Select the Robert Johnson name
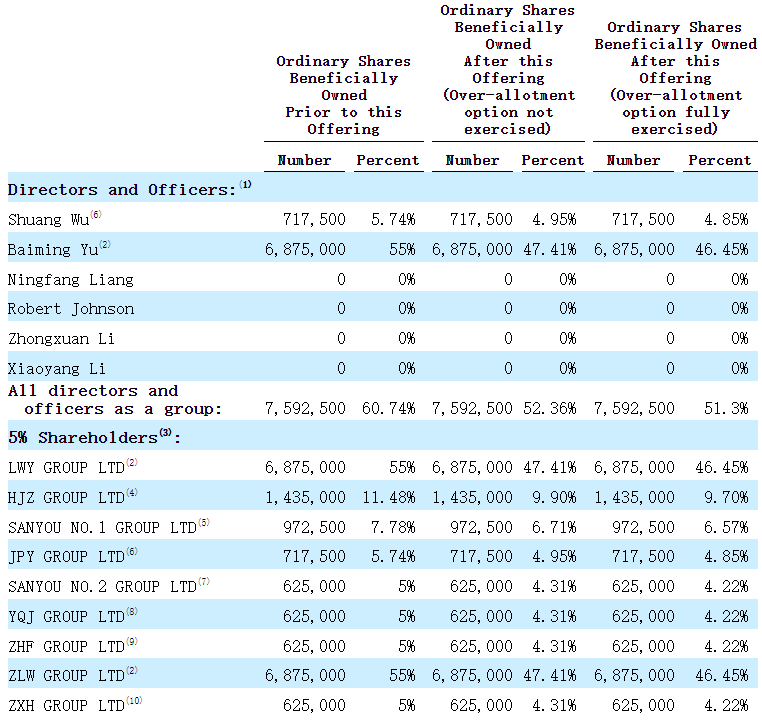This screenshot has width=762, height=720. click(x=70, y=309)
